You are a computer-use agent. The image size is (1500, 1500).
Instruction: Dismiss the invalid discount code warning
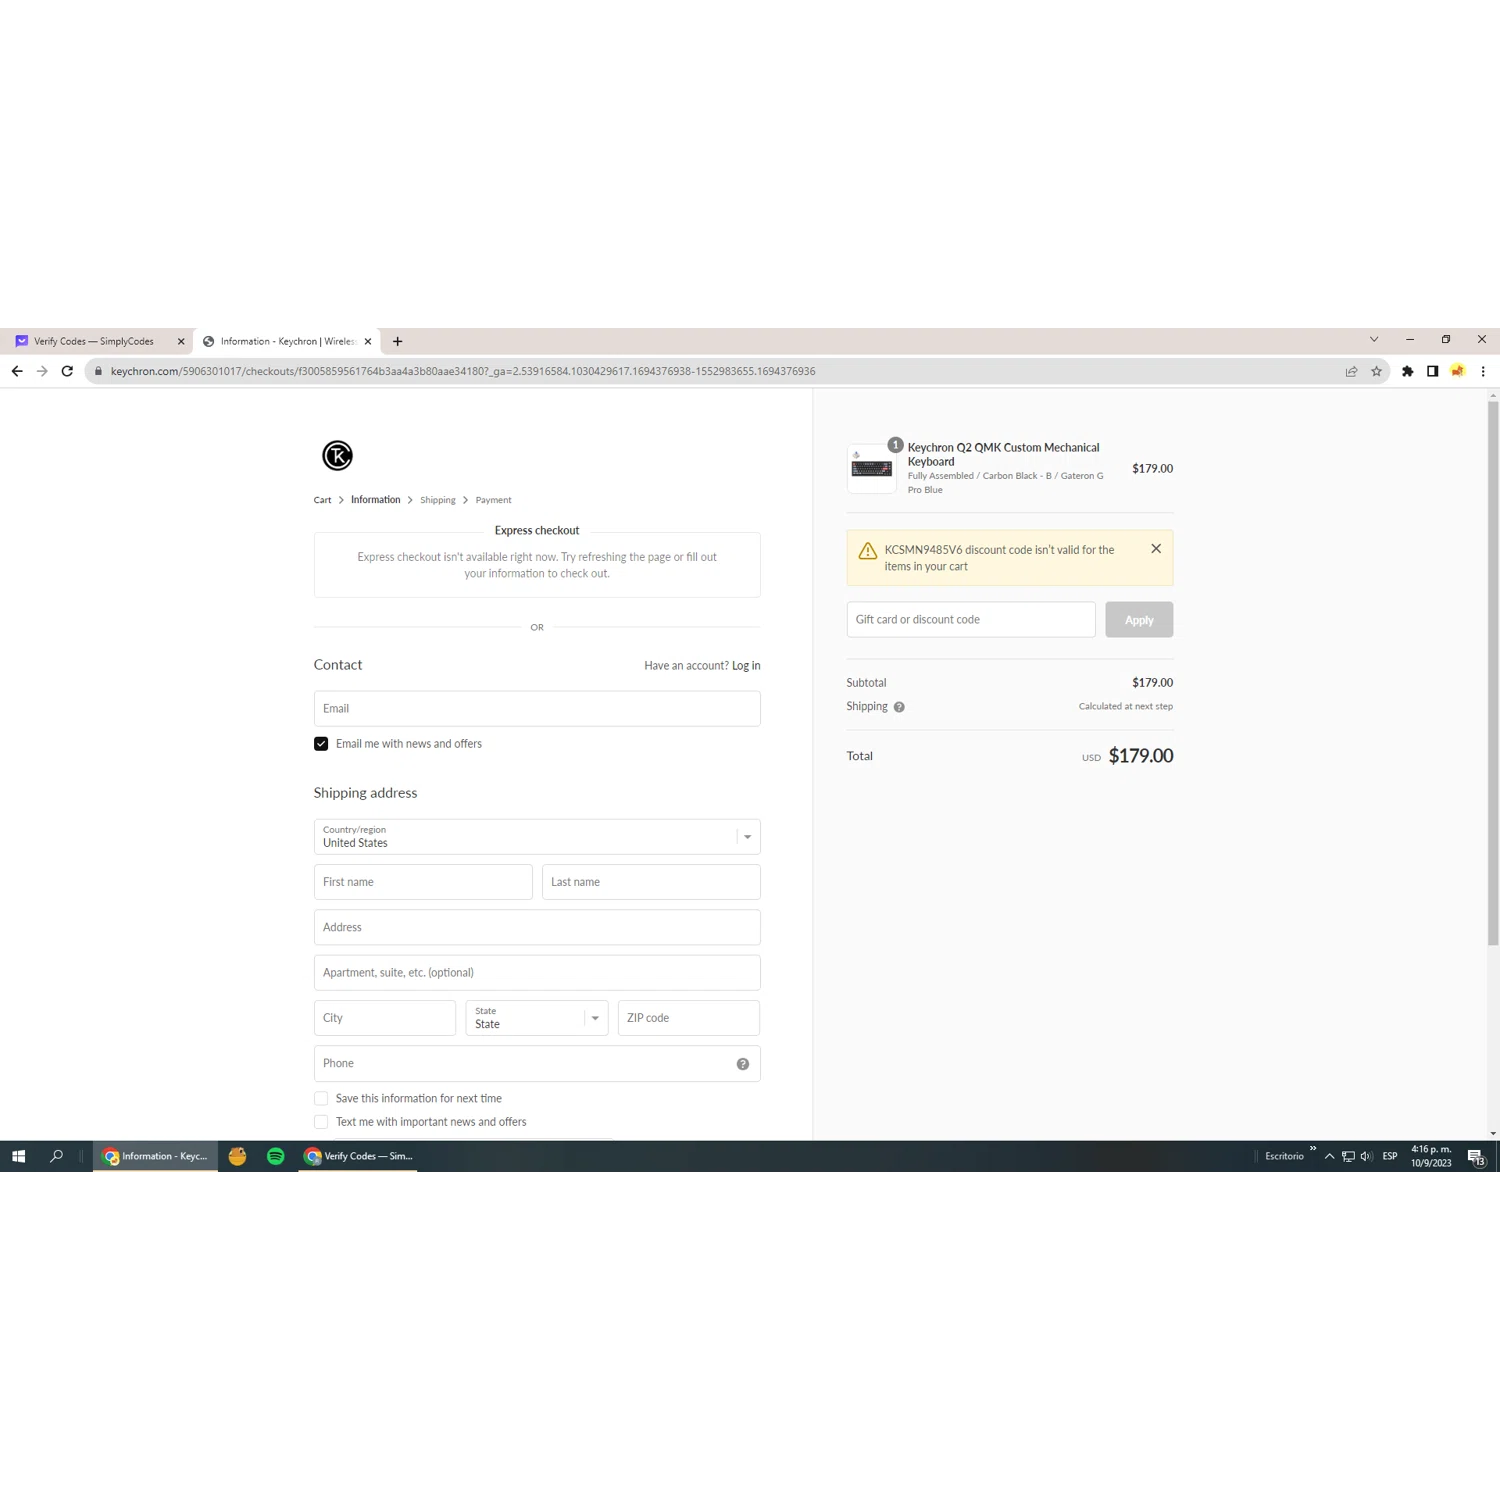coord(1156,549)
